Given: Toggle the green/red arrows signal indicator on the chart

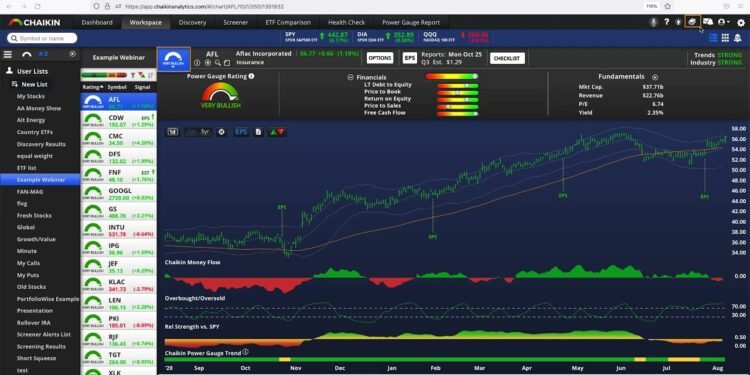Looking at the screenshot, I should click(277, 132).
